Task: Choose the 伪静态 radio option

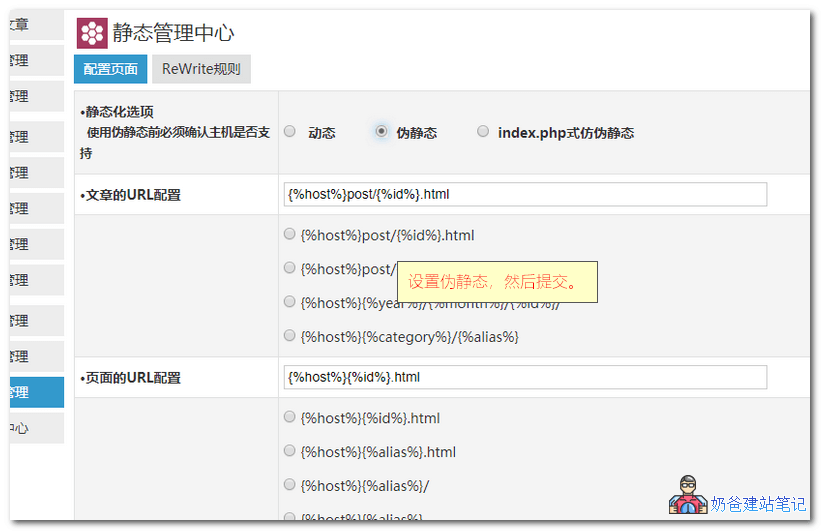Action: pos(381,132)
